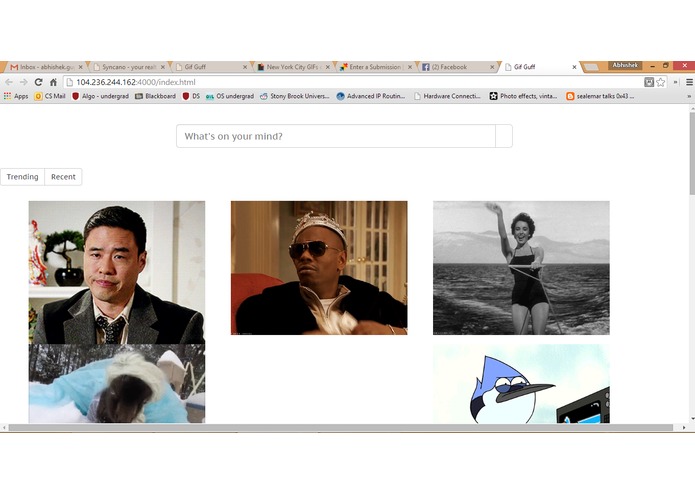Open the Blackboard bookmark

[x=155, y=96]
